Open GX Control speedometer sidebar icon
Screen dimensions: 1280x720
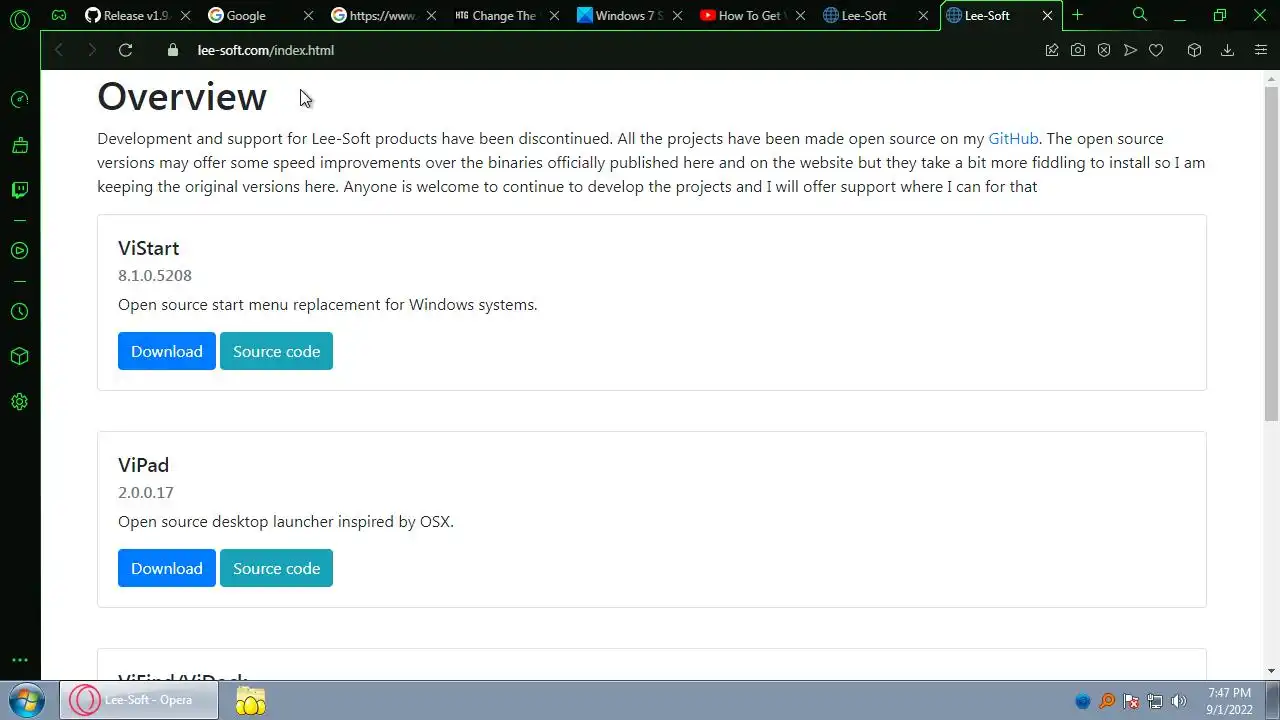(19, 99)
